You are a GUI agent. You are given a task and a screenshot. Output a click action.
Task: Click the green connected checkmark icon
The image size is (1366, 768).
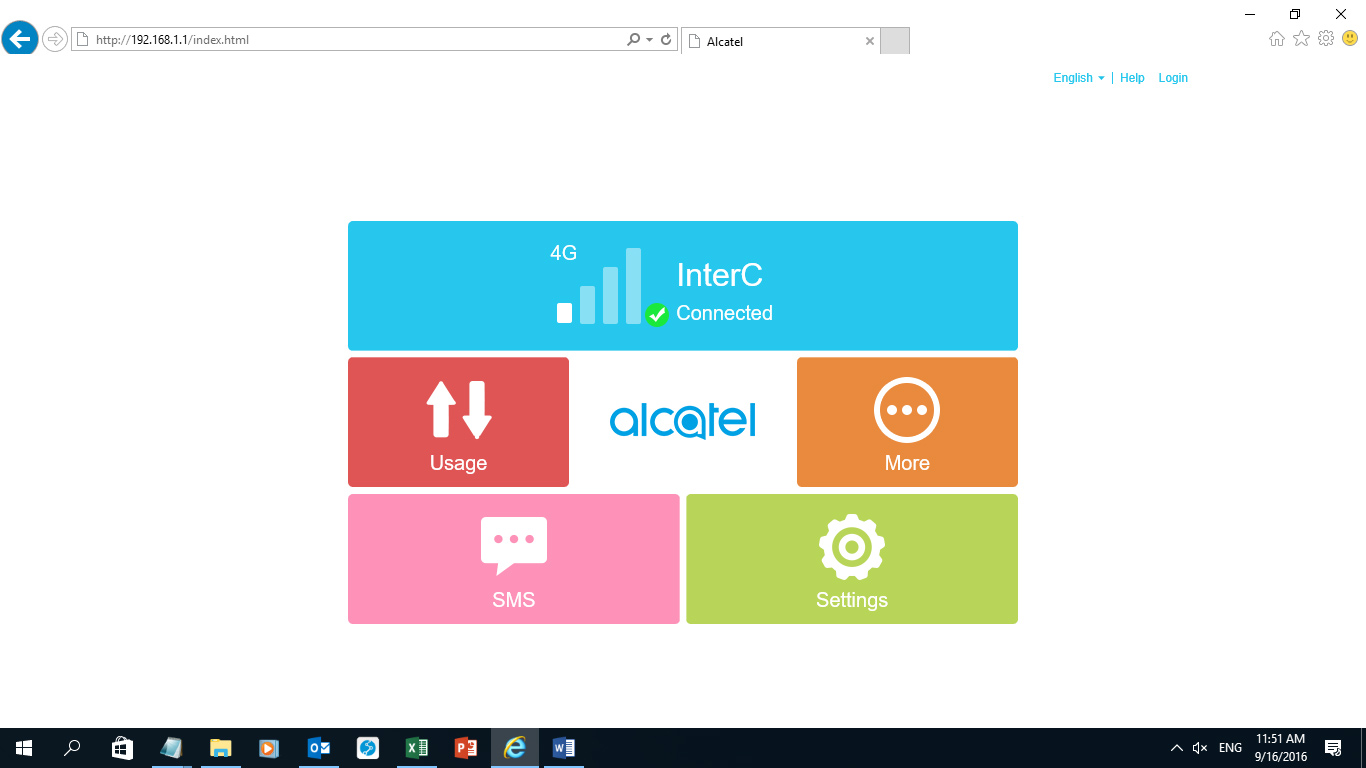click(x=656, y=315)
